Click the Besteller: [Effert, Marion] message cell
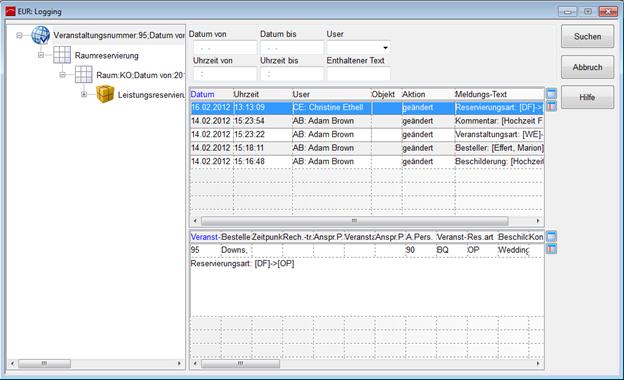 coord(499,148)
